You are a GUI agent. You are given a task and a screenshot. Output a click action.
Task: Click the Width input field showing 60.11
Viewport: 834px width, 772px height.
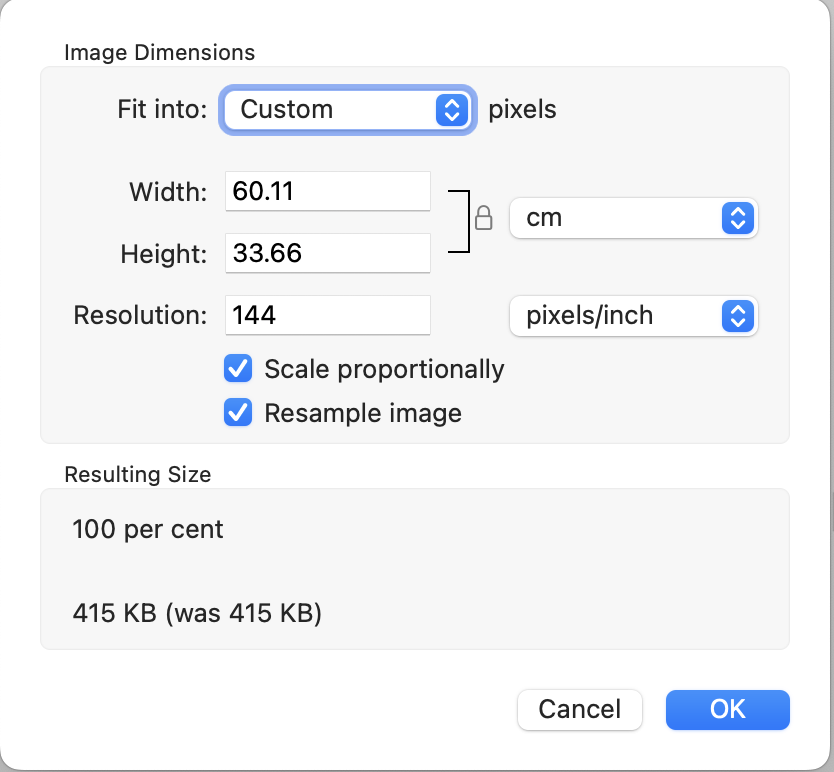pos(327,190)
